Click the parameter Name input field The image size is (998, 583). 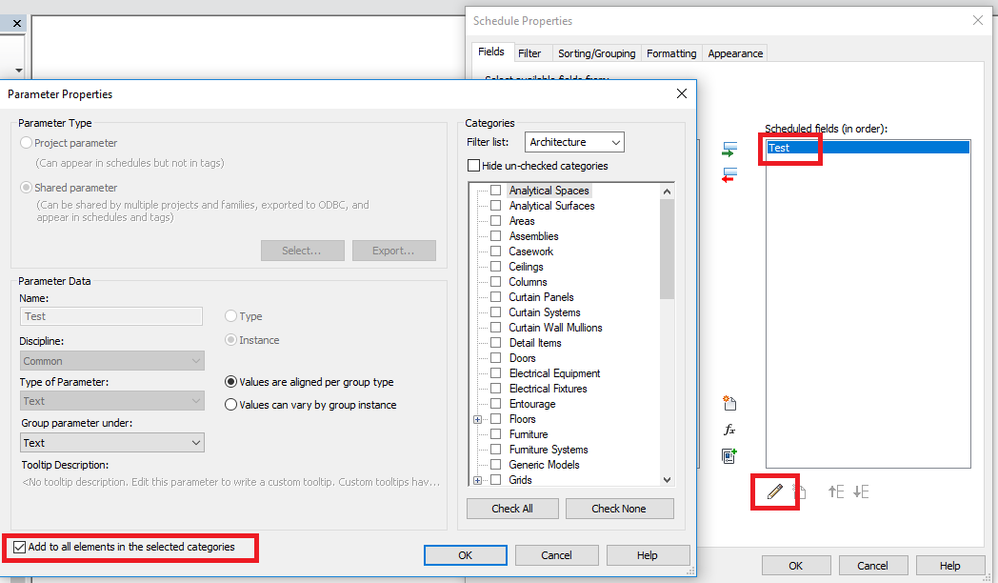[x=111, y=316]
